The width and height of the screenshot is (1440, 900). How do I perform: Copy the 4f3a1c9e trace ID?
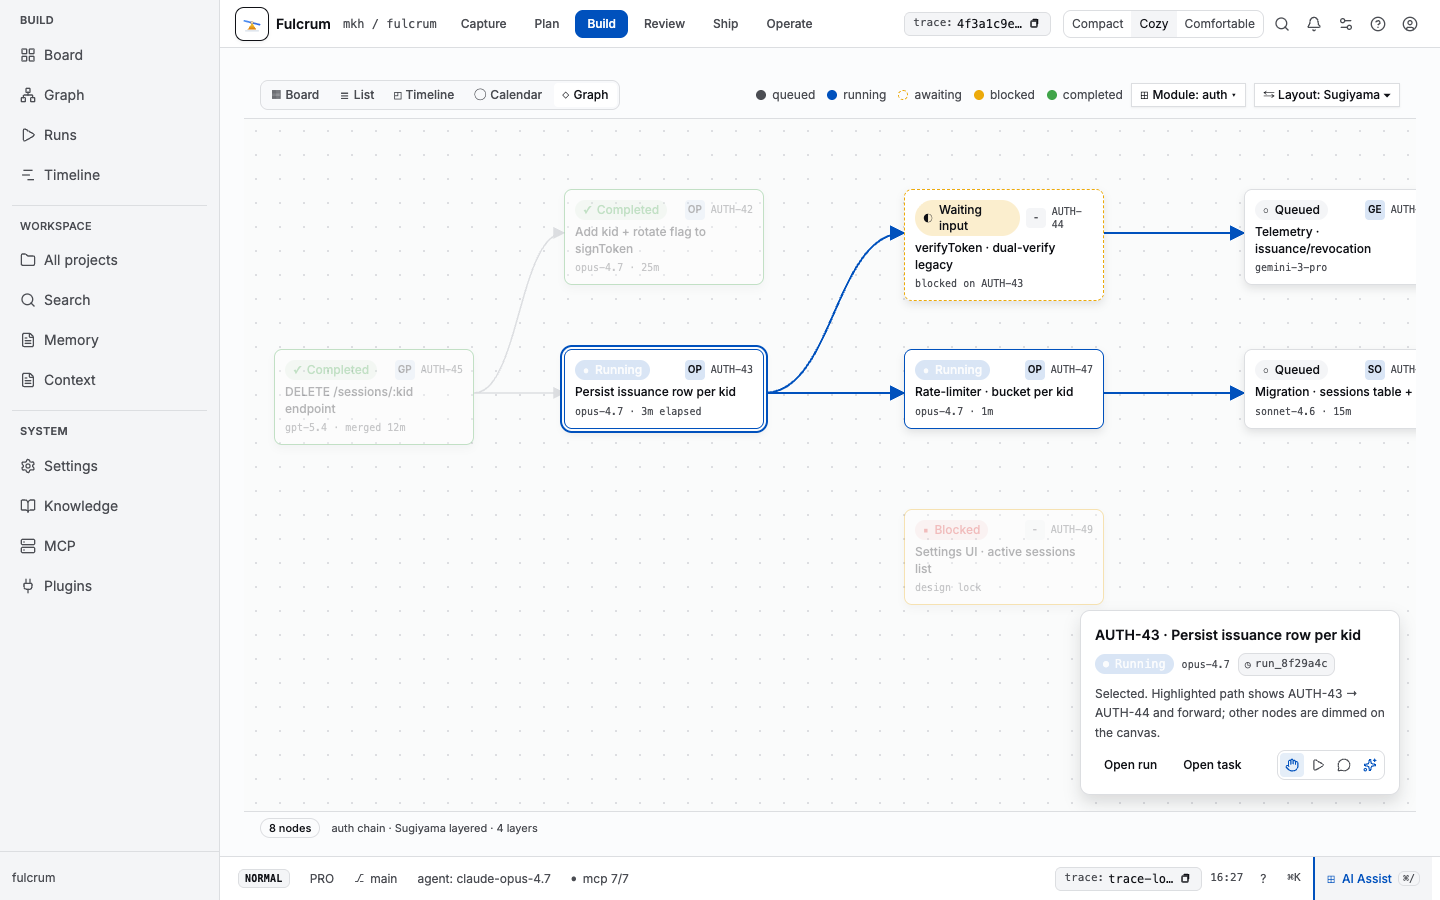click(1034, 23)
